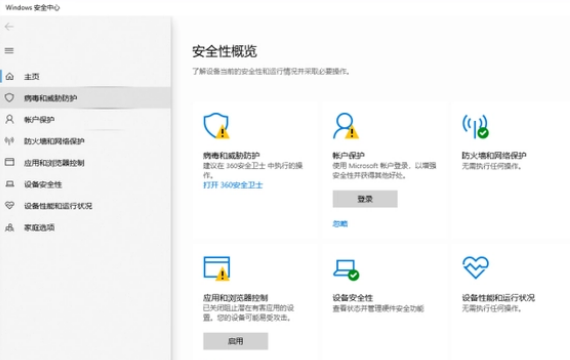Click the window icon beside 应用和浏览器控制 in sidebar
570x360 pixels.
(9, 162)
